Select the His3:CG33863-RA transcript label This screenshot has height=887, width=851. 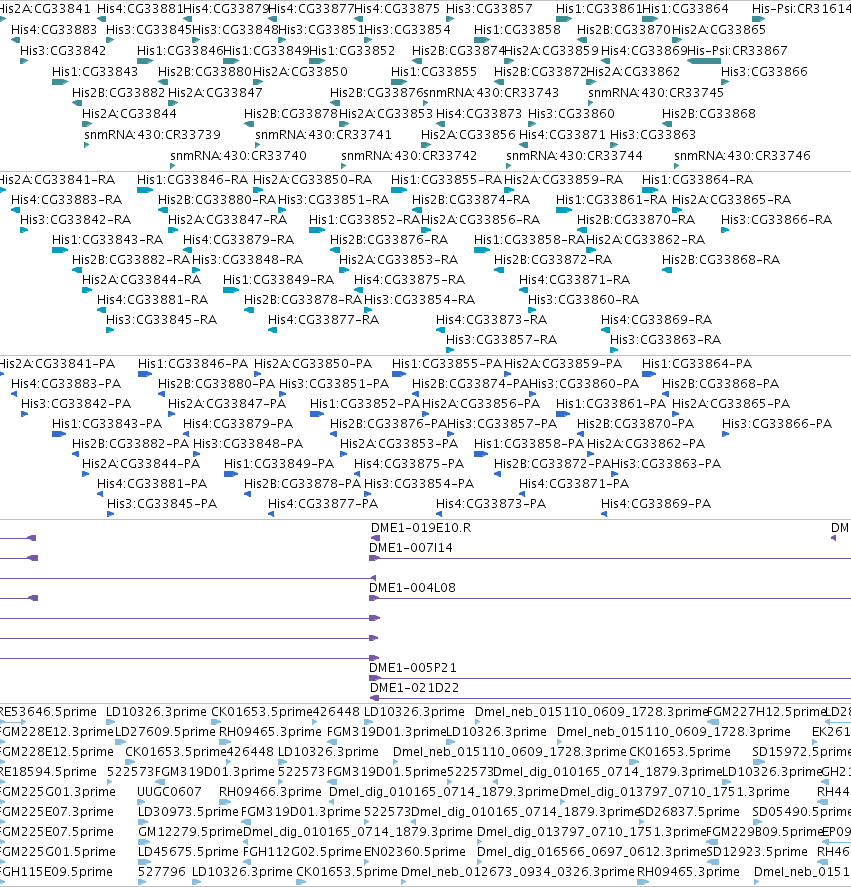click(x=665, y=340)
